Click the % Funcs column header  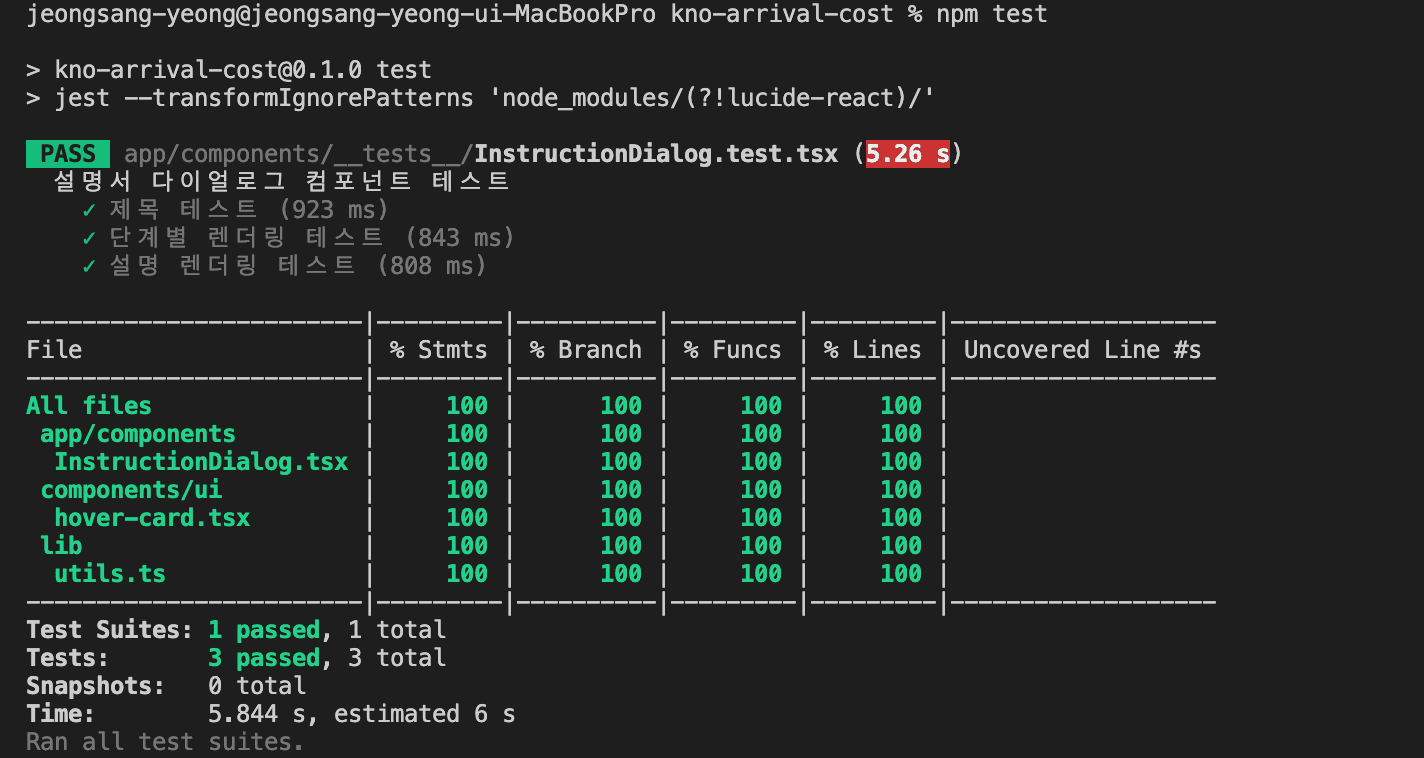click(732, 350)
